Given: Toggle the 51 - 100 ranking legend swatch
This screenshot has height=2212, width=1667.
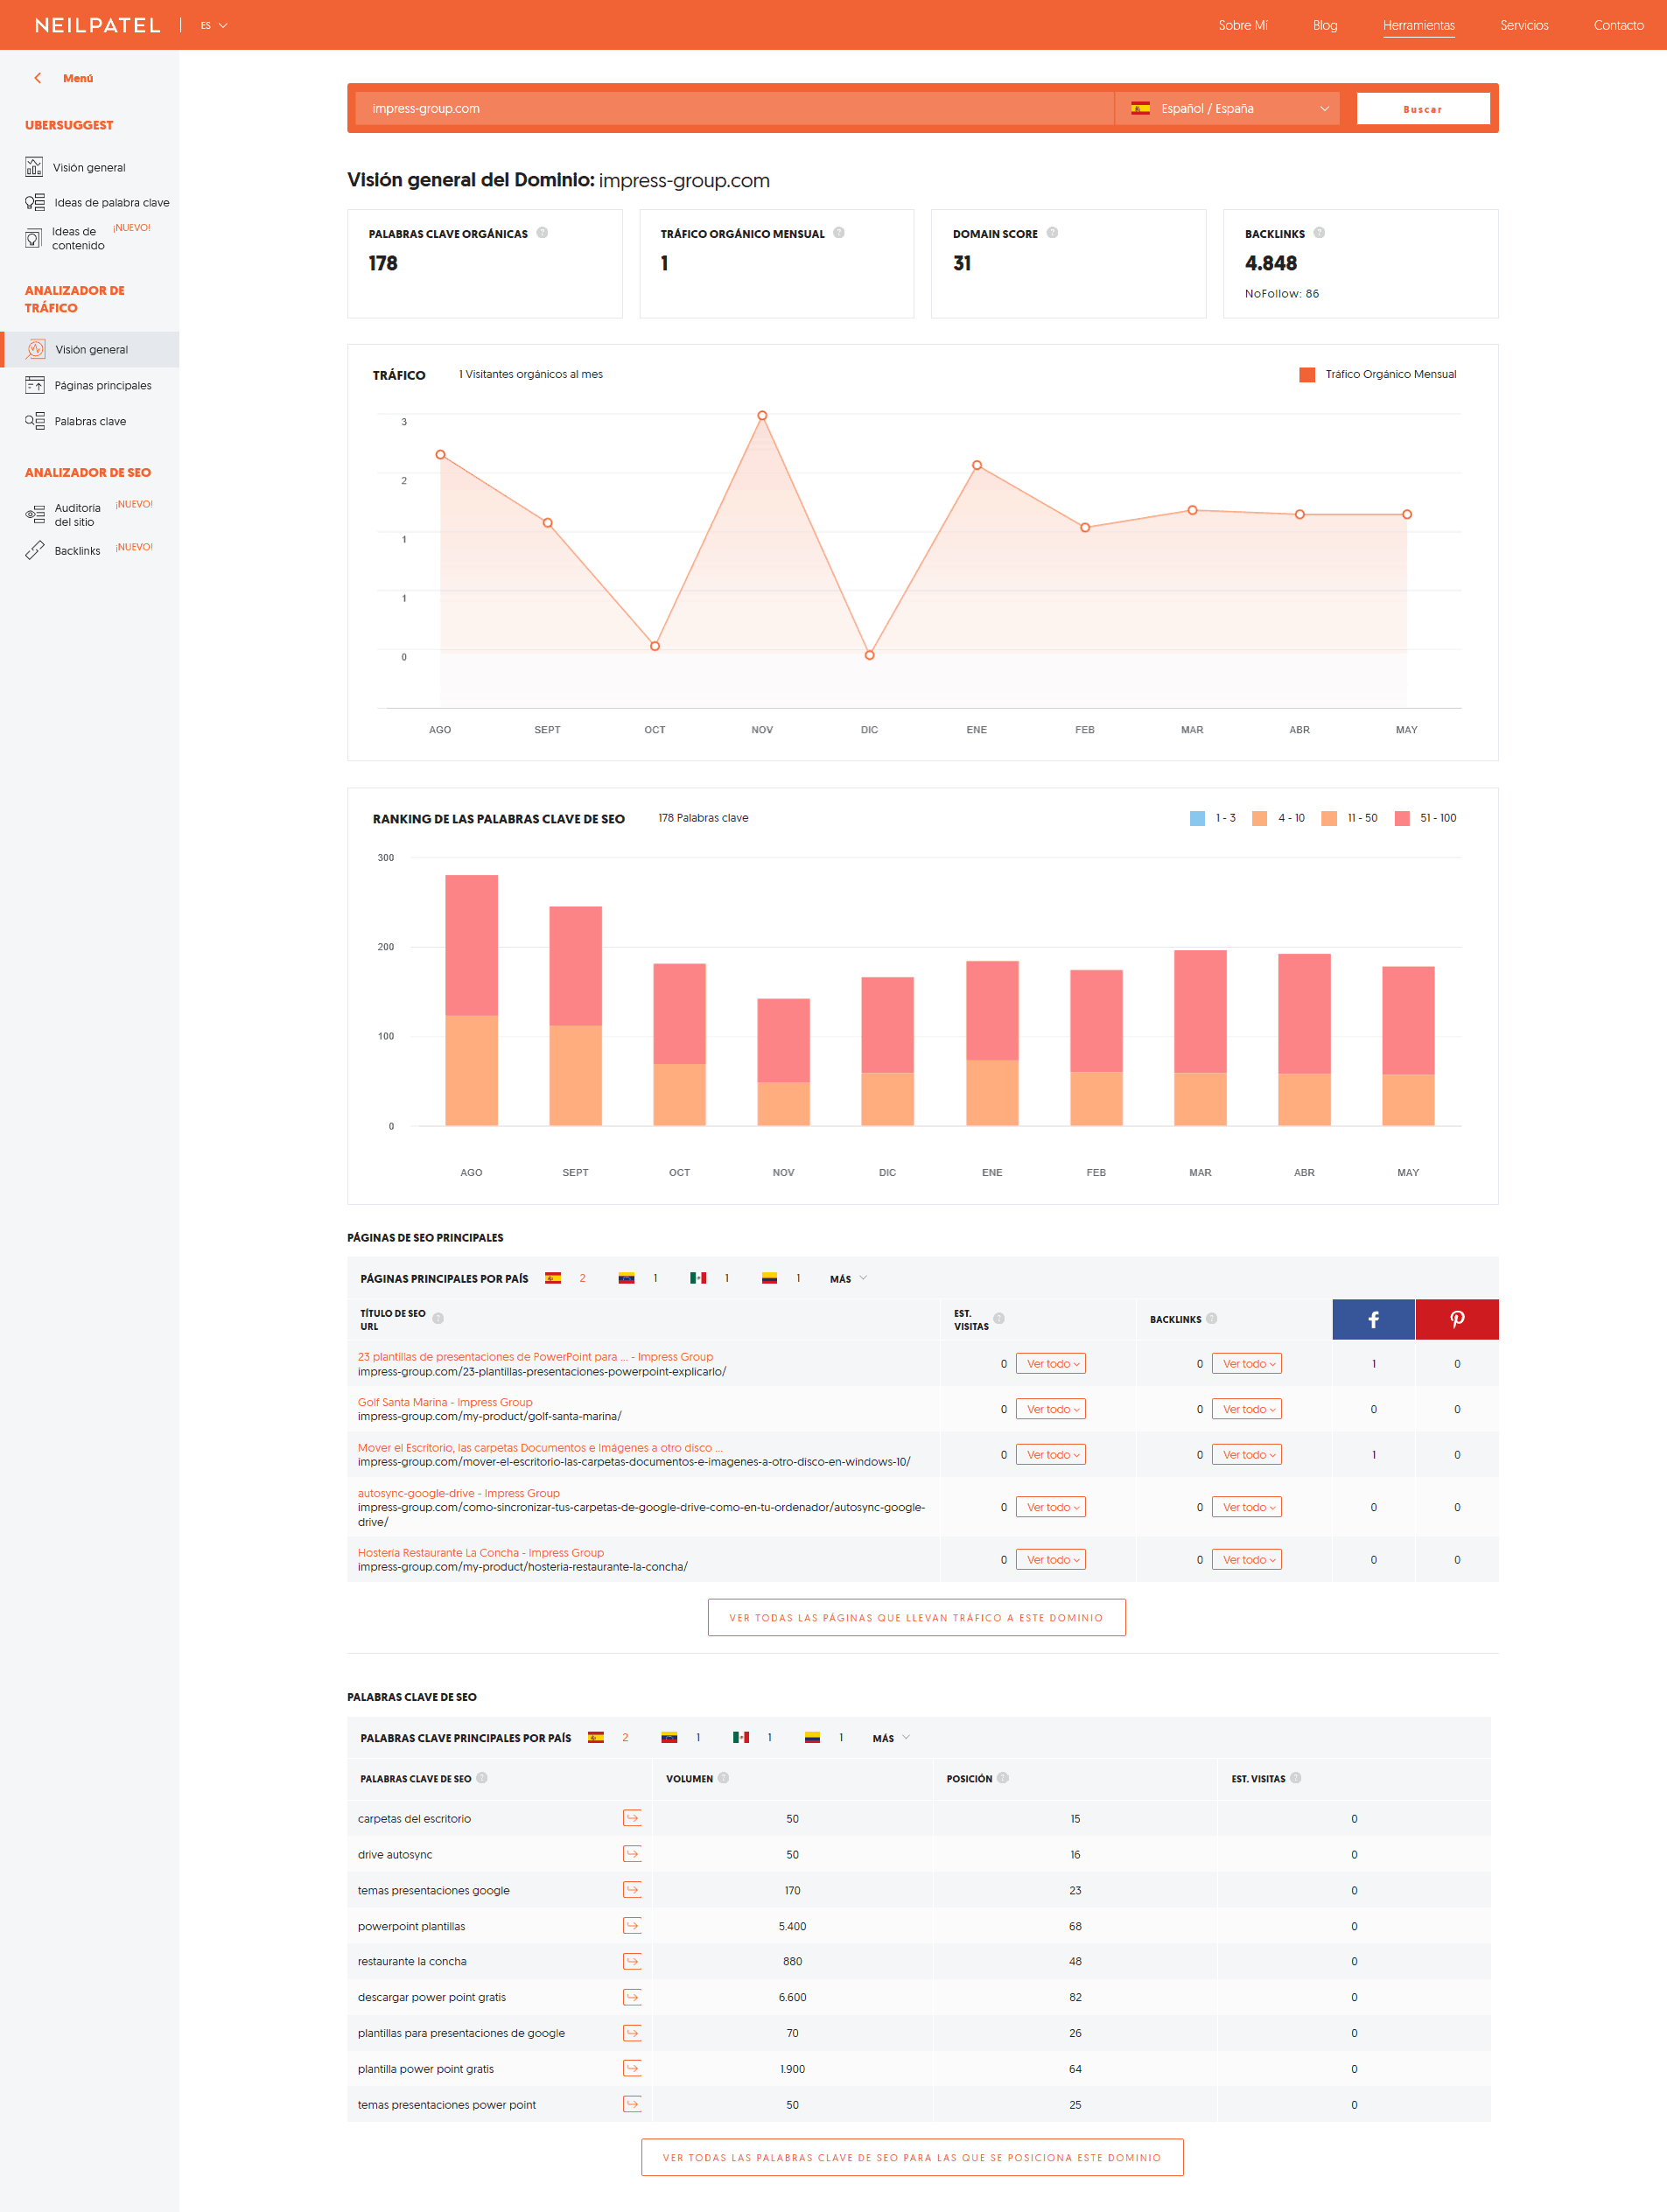Looking at the screenshot, I should 1402,818.
